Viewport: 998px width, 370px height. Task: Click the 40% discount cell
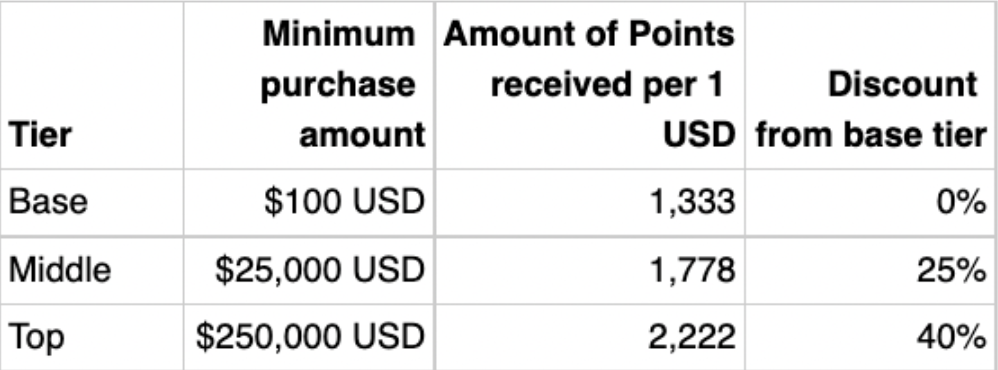871,337
